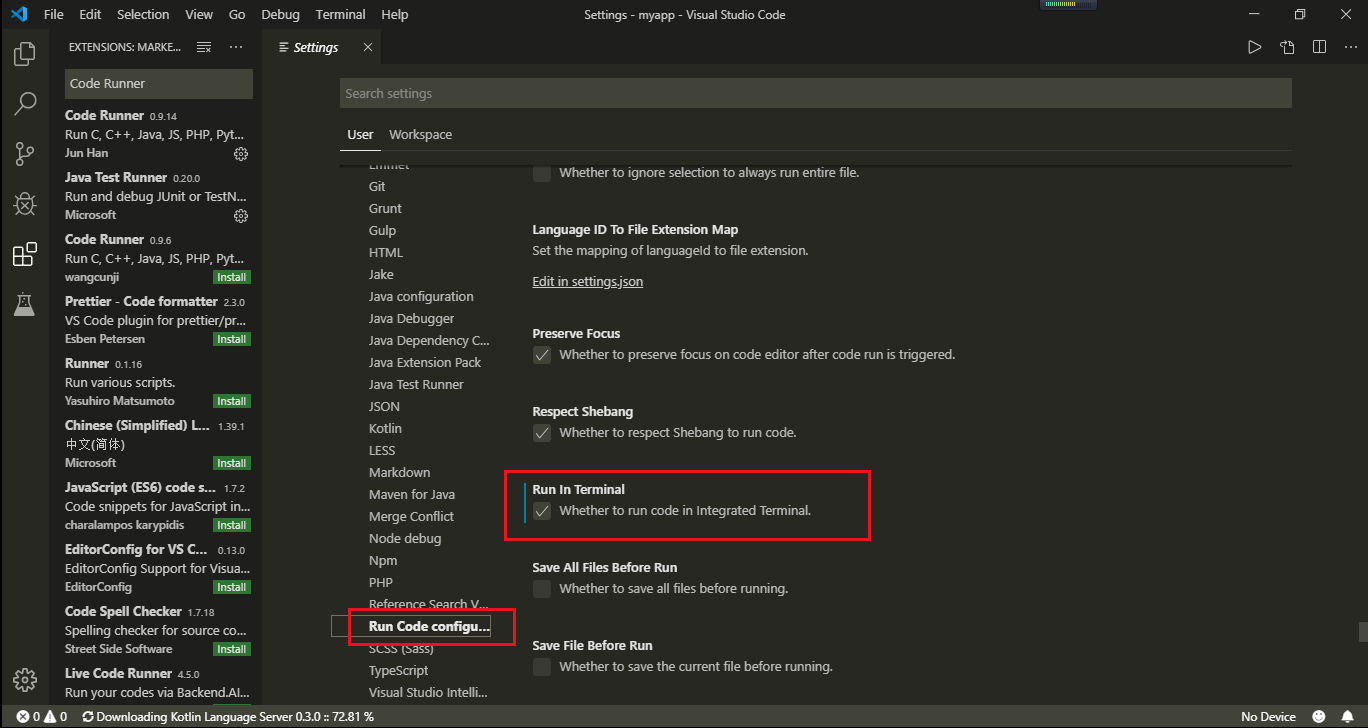Viewport: 1368px width, 728px height.
Task: Disable the Run In Terminal checkbox
Action: 541,510
